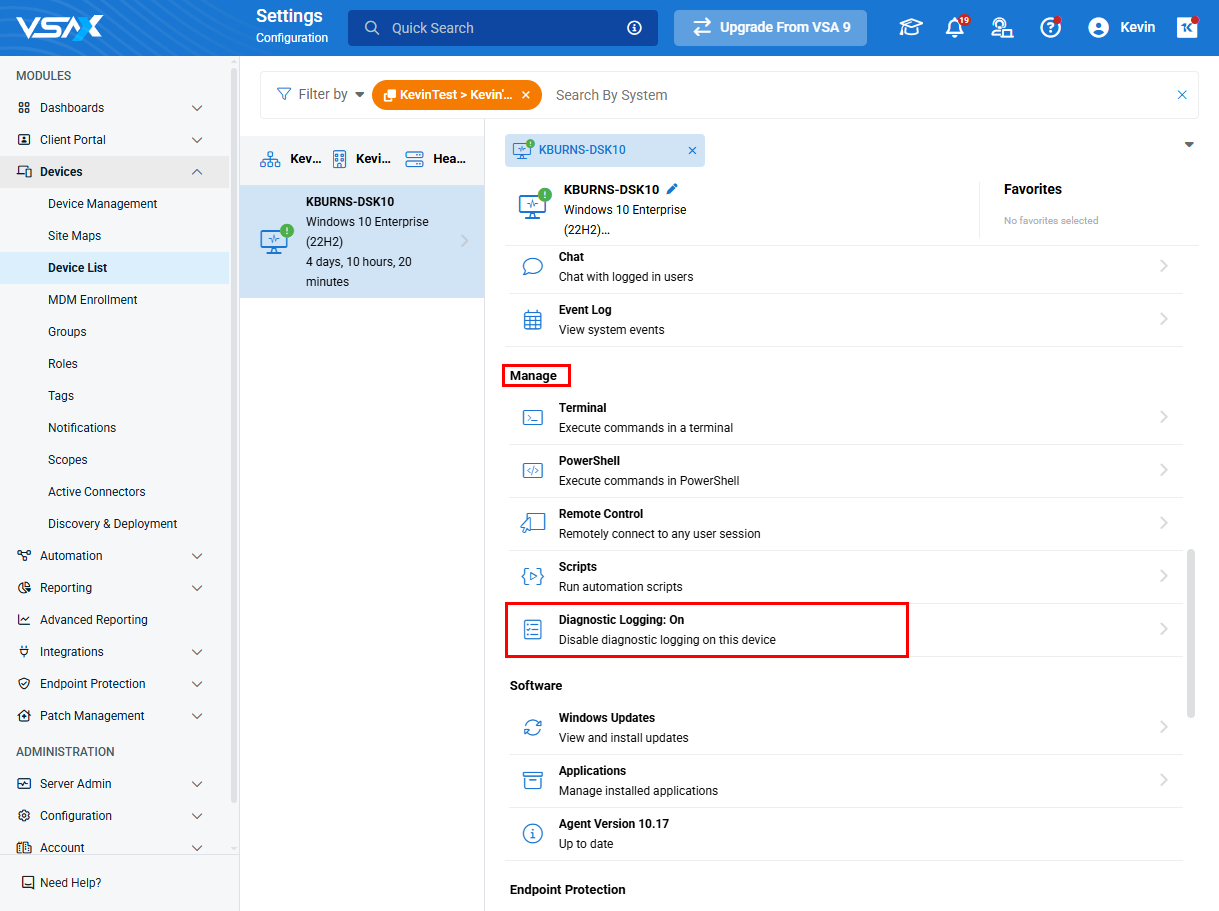1219x911 pixels.
Task: Click the Quick Search info icon
Action: coord(634,28)
